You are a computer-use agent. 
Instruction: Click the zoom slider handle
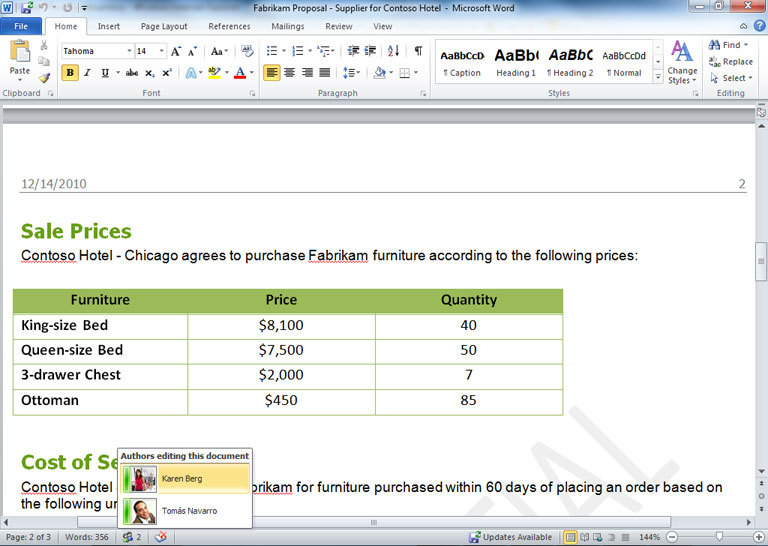(719, 537)
